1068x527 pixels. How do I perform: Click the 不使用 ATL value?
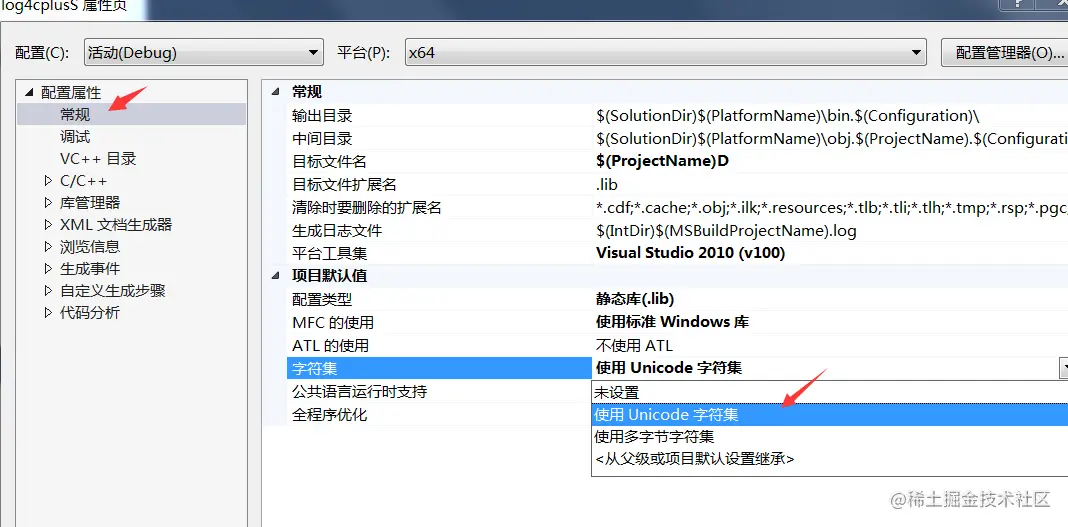point(634,345)
